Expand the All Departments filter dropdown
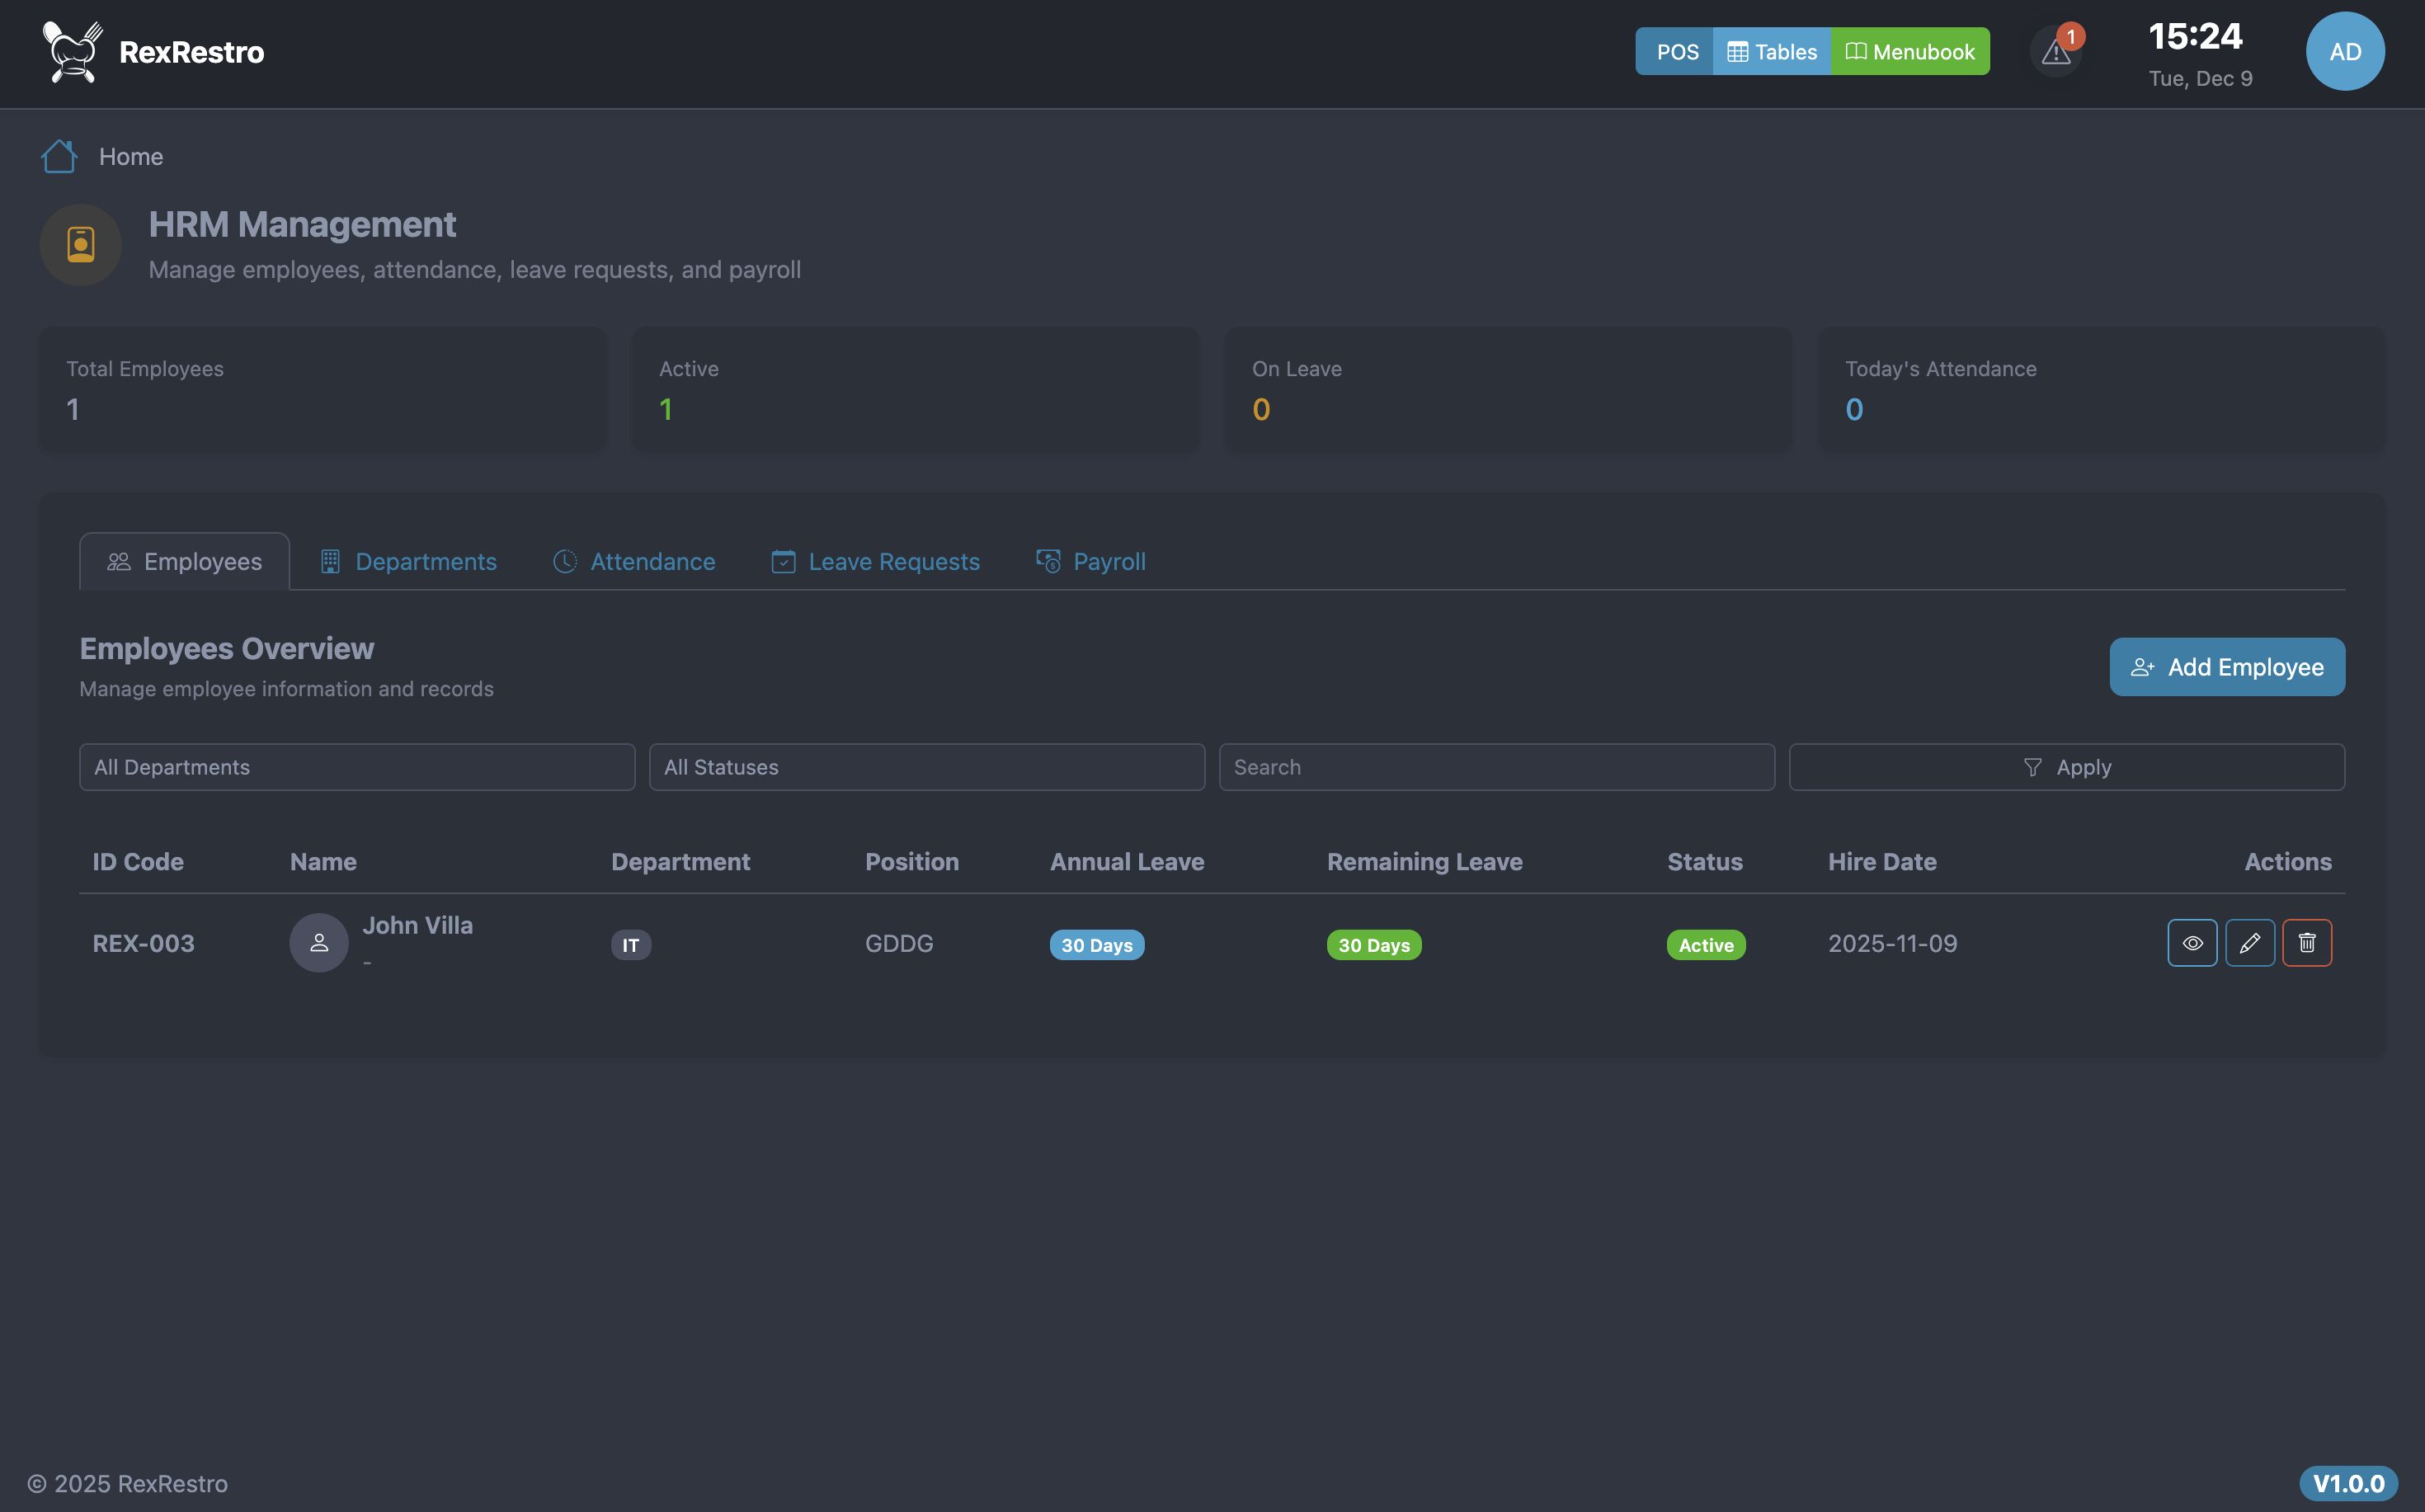This screenshot has width=2425, height=1512. tap(357, 767)
